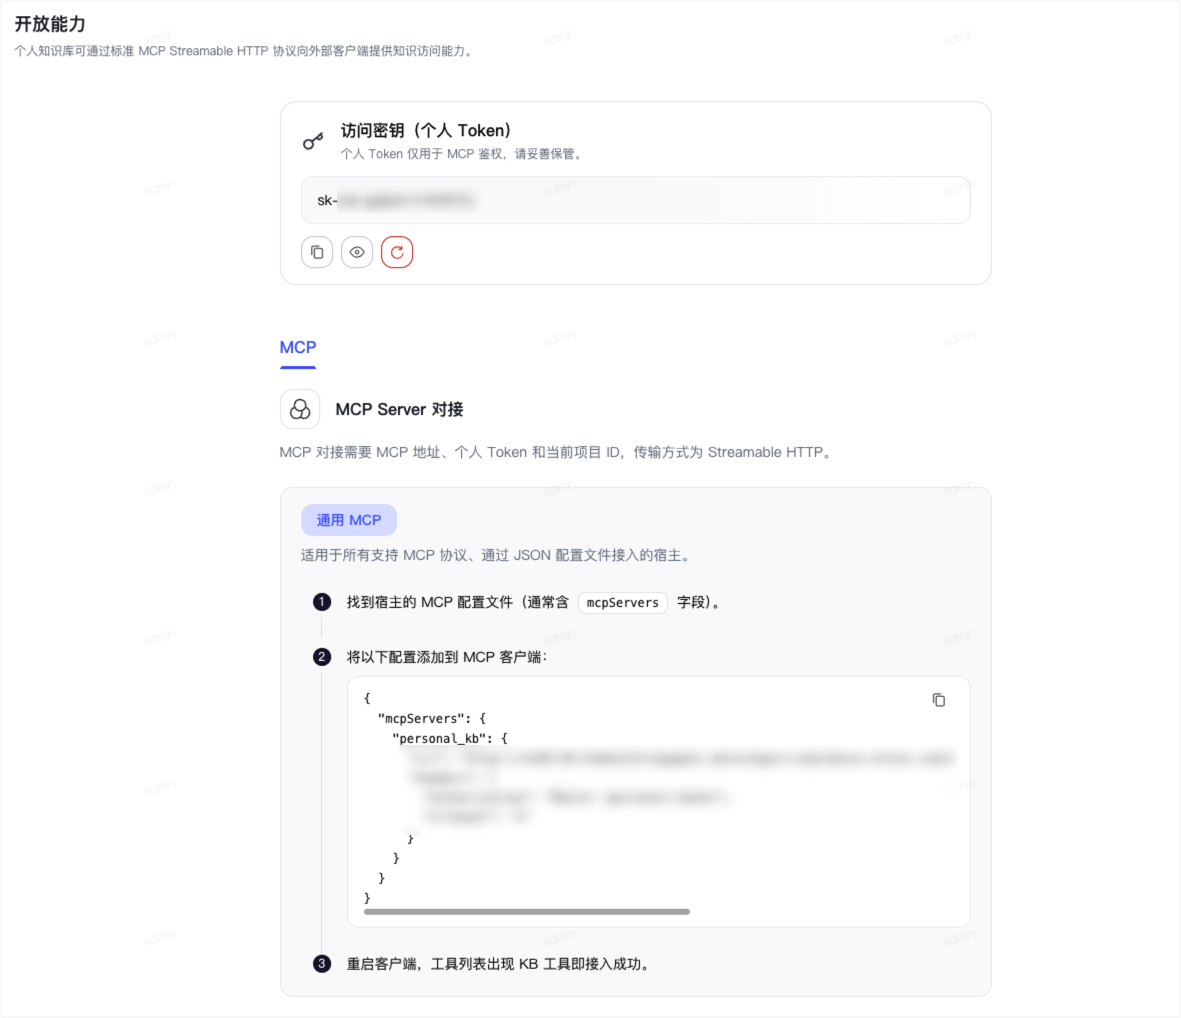Click the sk- token field
Screen dimensions: 1181x1018
pos(636,200)
